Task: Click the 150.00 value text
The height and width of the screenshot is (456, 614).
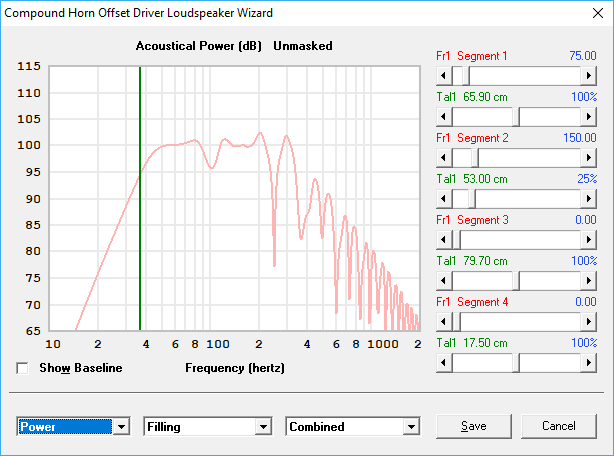Action: [580, 138]
